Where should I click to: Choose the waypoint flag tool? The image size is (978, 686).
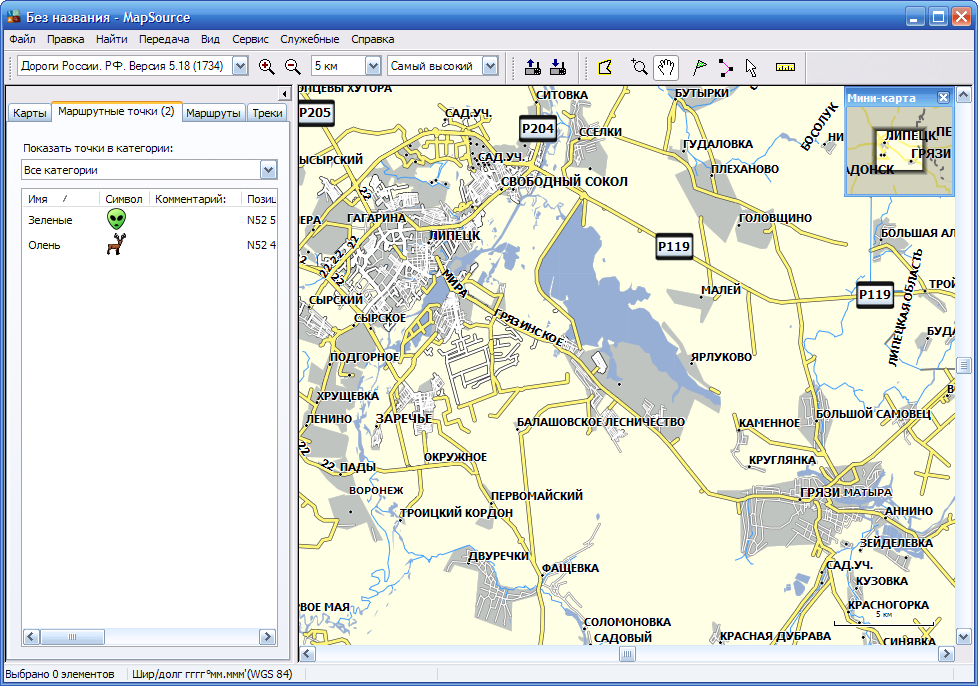[x=700, y=67]
